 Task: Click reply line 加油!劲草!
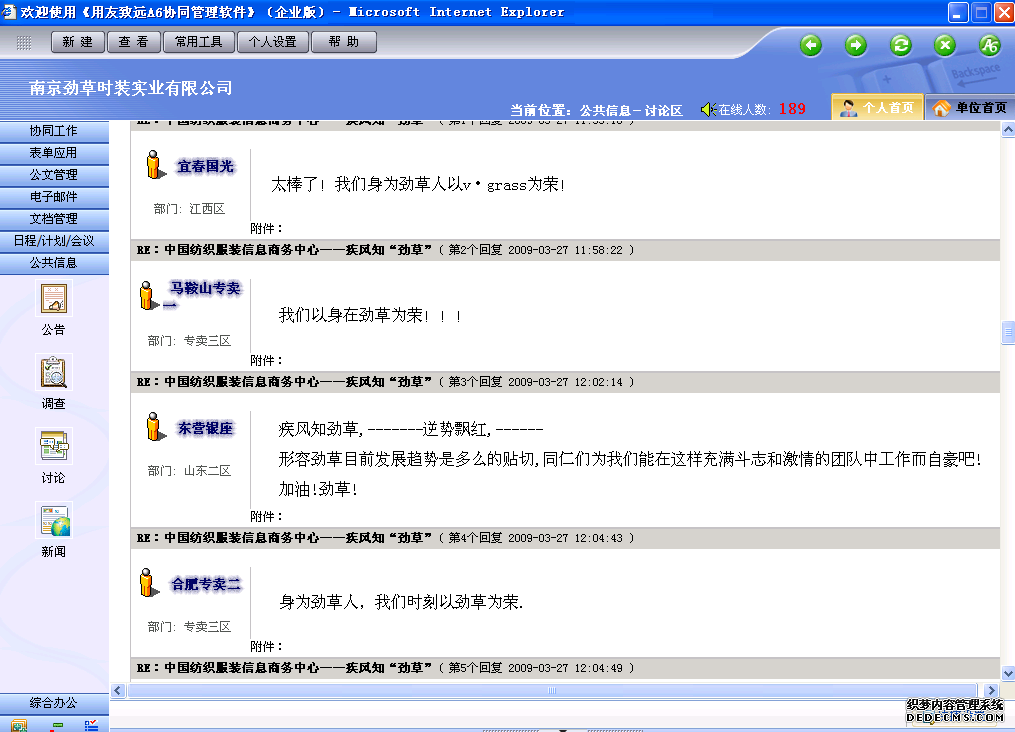pyautogui.click(x=318, y=489)
